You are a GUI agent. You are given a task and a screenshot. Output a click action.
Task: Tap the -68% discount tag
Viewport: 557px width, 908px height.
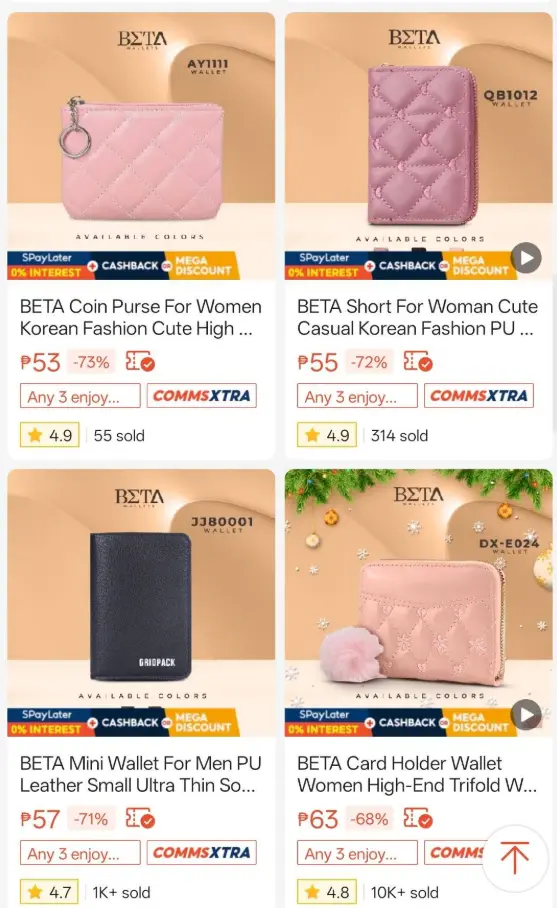pos(369,819)
